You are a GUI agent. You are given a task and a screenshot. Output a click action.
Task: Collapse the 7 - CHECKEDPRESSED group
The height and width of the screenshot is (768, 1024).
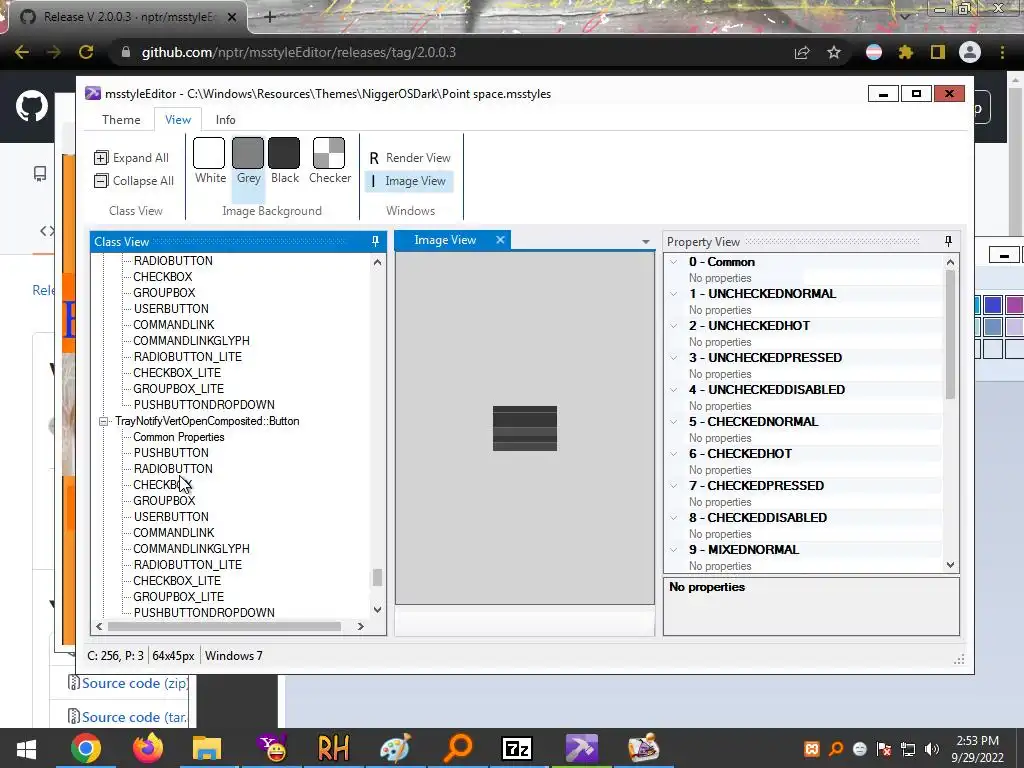(x=674, y=486)
